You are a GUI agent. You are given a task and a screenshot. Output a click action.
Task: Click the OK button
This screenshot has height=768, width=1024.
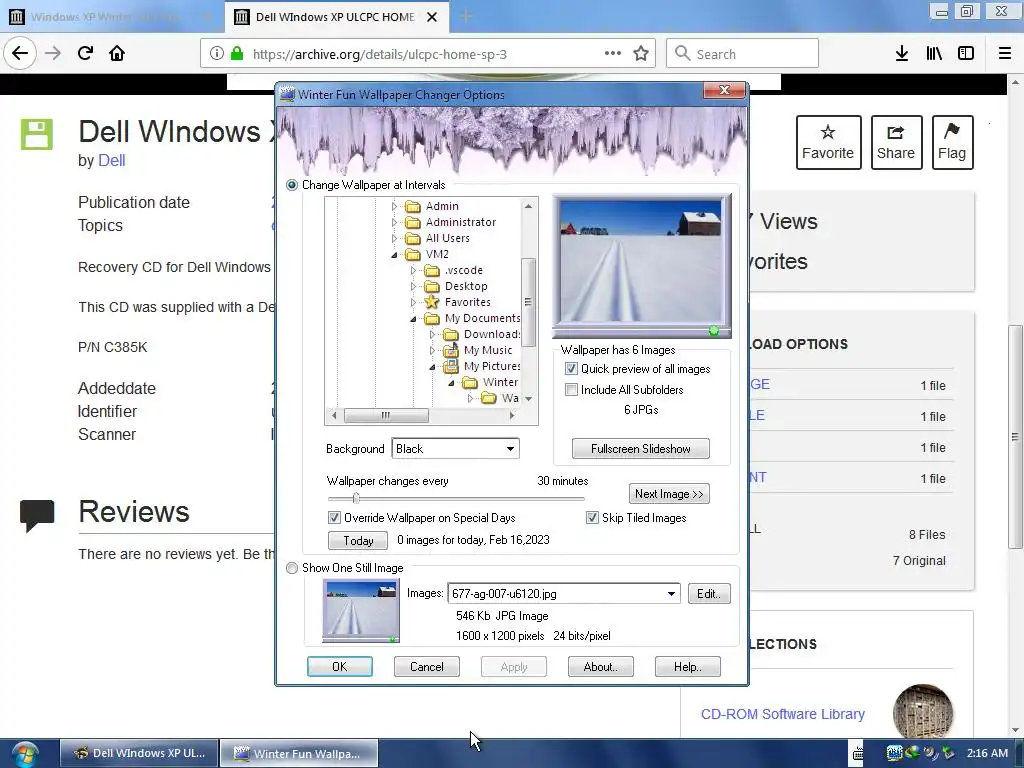340,667
